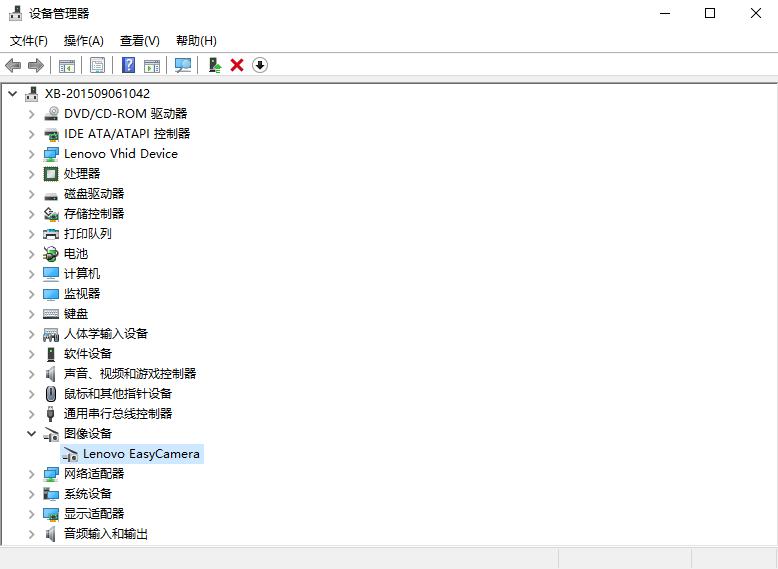778x569 pixels.
Task: Click the 声音、视频和游戏控制器 speaker icon
Action: click(50, 374)
